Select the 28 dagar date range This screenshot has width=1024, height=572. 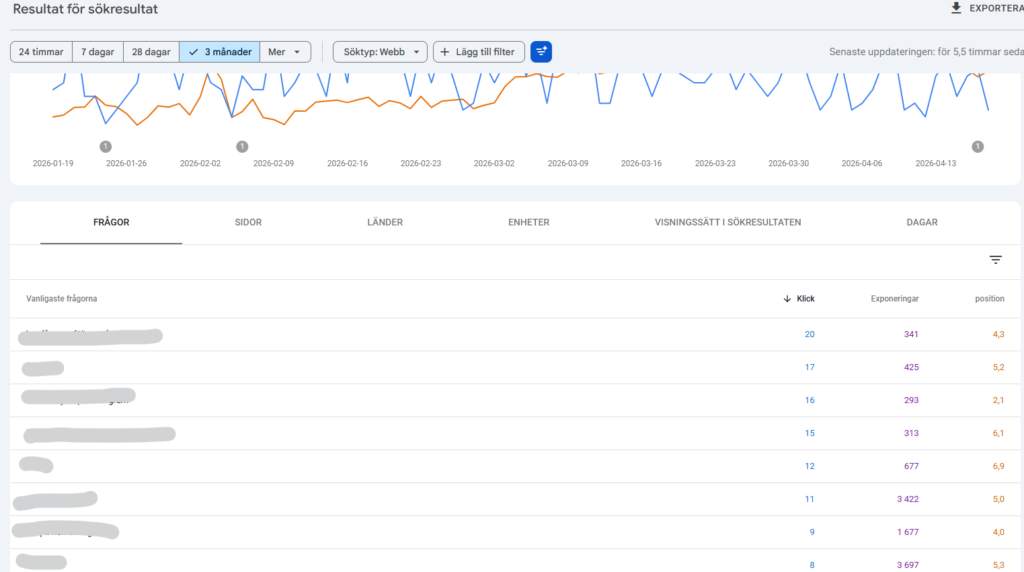click(151, 52)
